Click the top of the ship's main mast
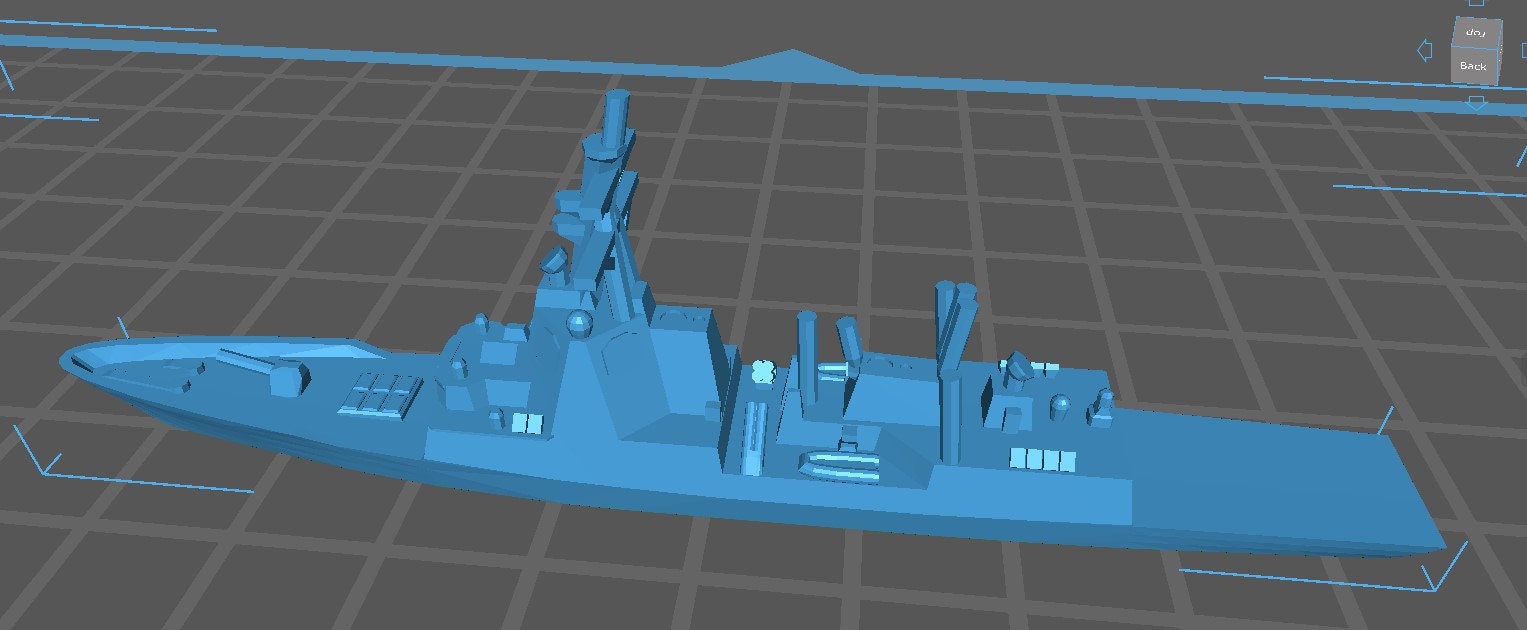Screen dimensions: 1527x630 click(x=617, y=98)
